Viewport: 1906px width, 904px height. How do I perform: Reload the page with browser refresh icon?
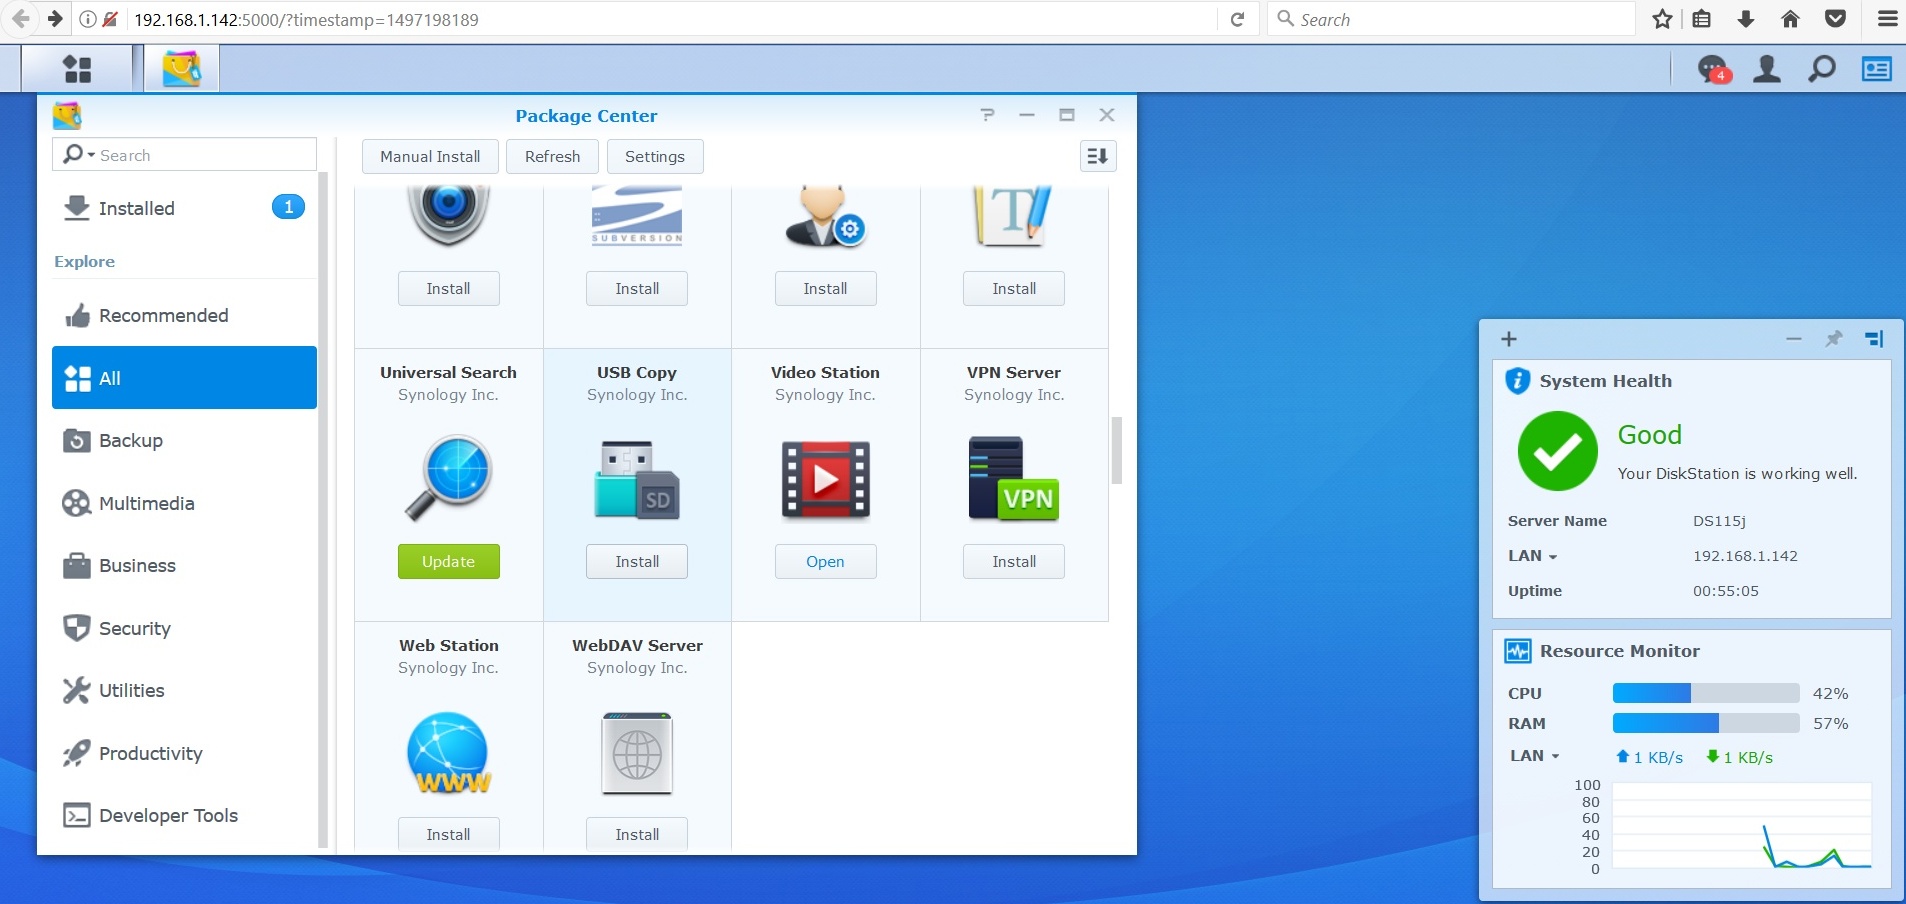point(1237,19)
